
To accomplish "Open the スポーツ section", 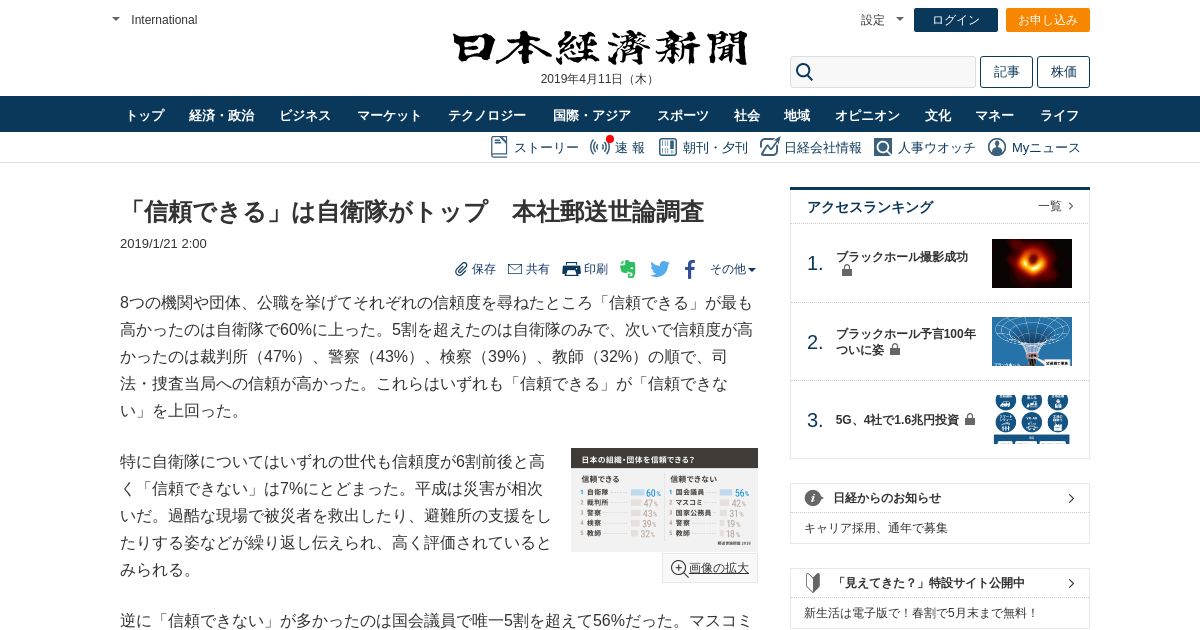I will click(x=683, y=115).
